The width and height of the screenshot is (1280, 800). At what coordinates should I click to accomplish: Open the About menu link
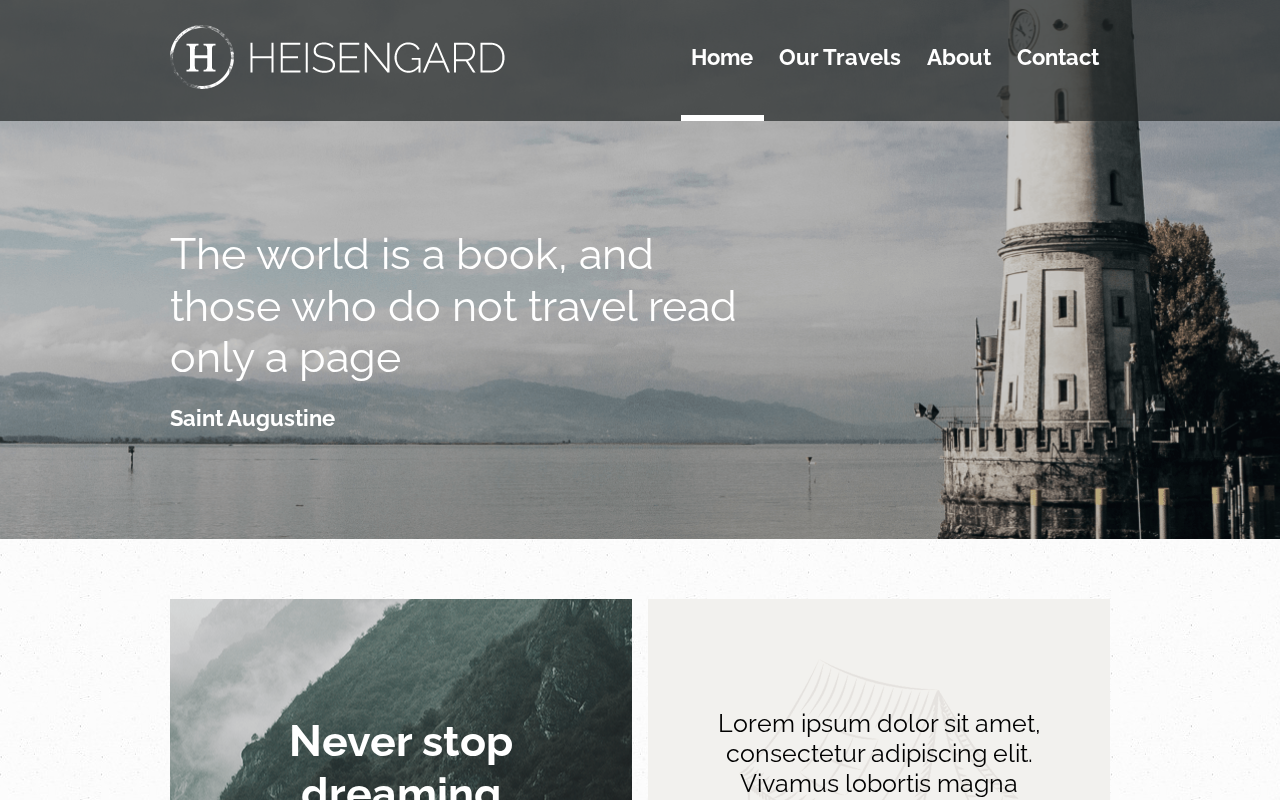click(958, 57)
